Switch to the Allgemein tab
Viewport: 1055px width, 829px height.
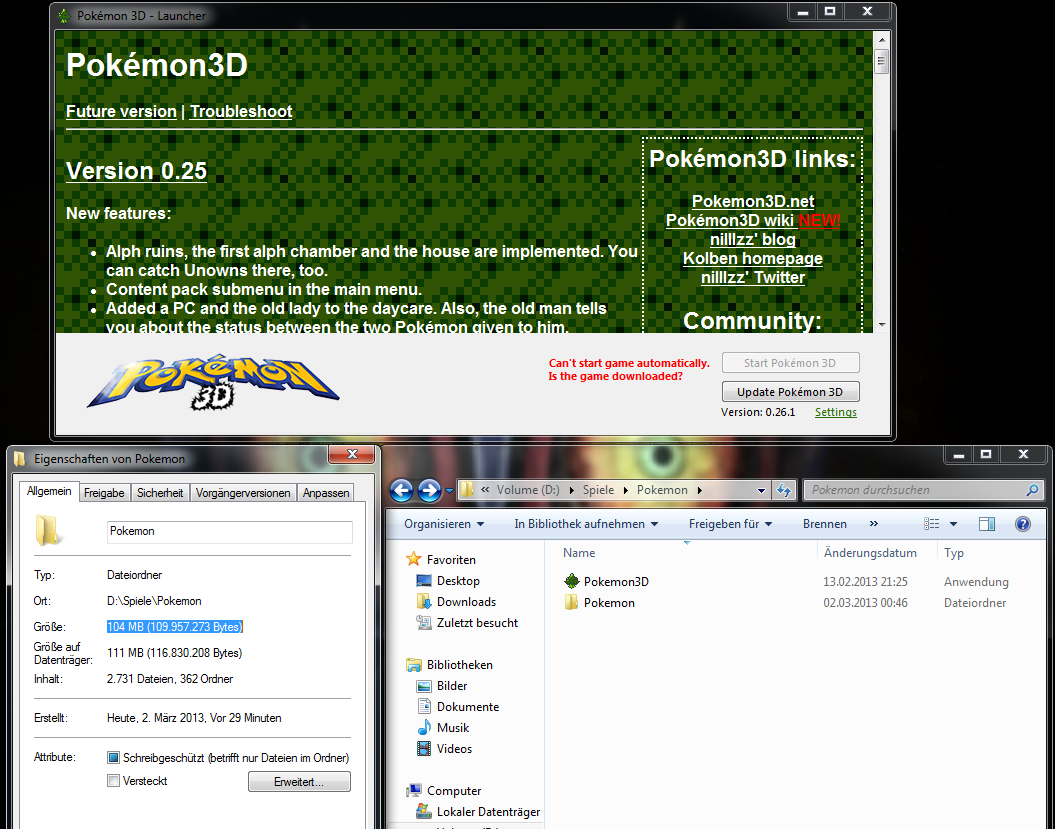coord(49,491)
